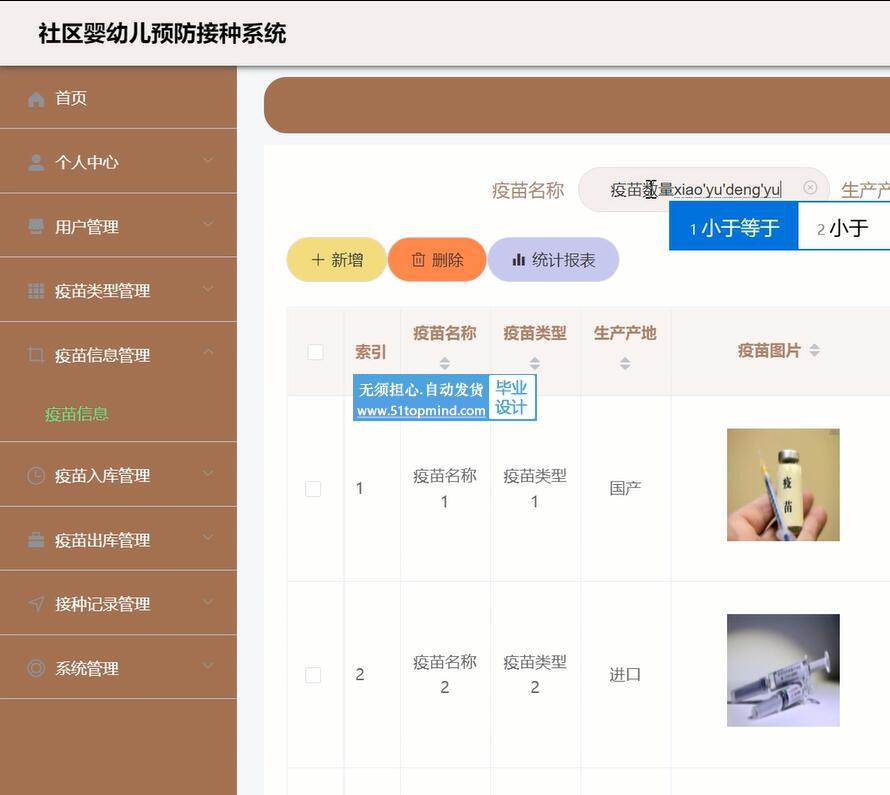Open the 统计报表 chart view
Viewport: 890px width, 795px height.
553,260
